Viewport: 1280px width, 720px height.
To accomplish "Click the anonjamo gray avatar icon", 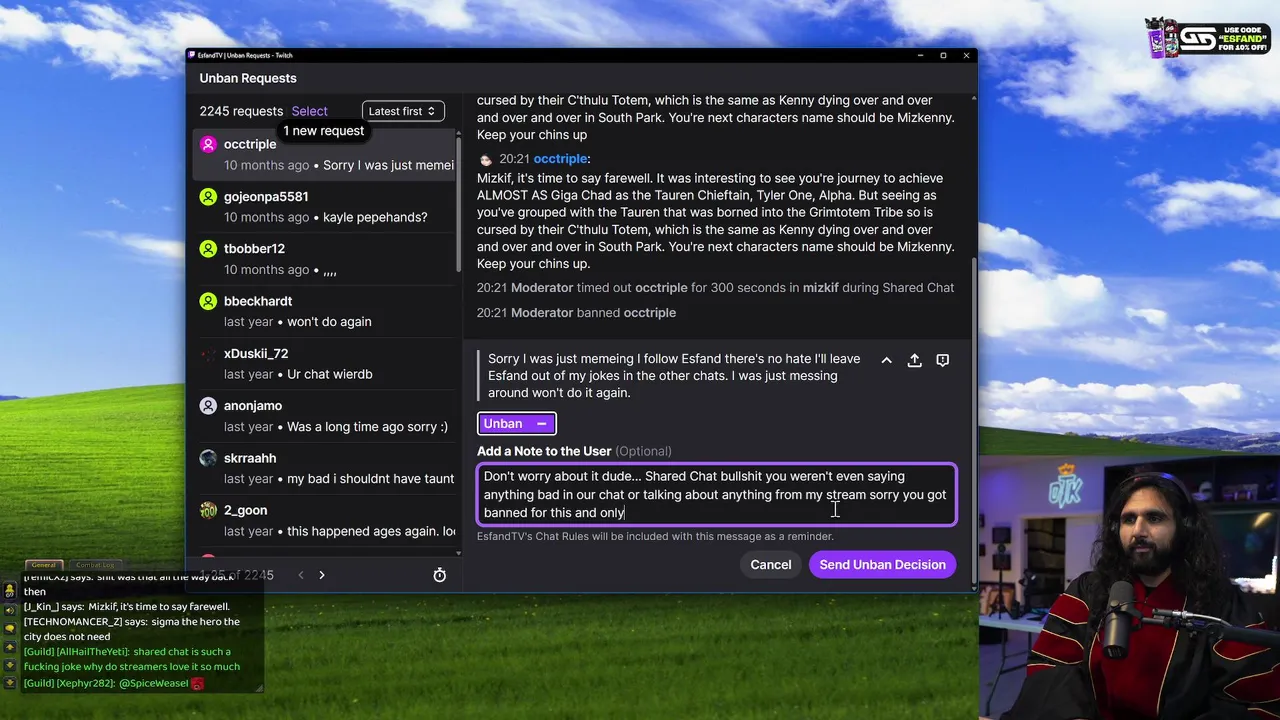I will (x=208, y=406).
